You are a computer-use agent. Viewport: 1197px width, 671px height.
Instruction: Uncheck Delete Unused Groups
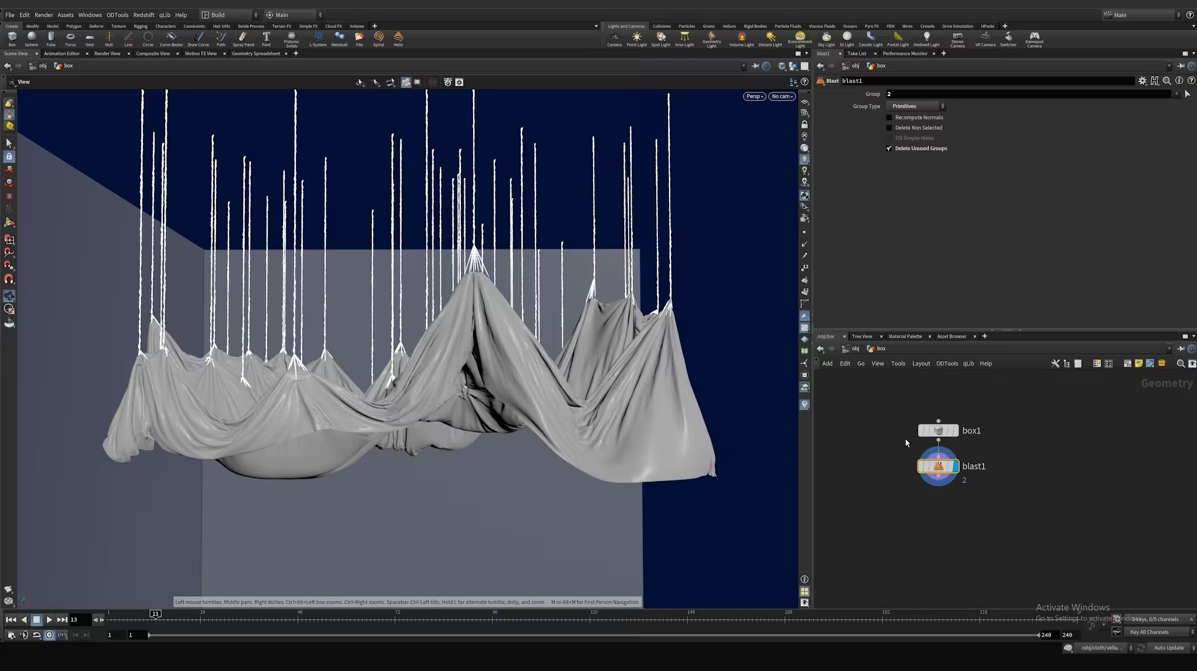889,148
